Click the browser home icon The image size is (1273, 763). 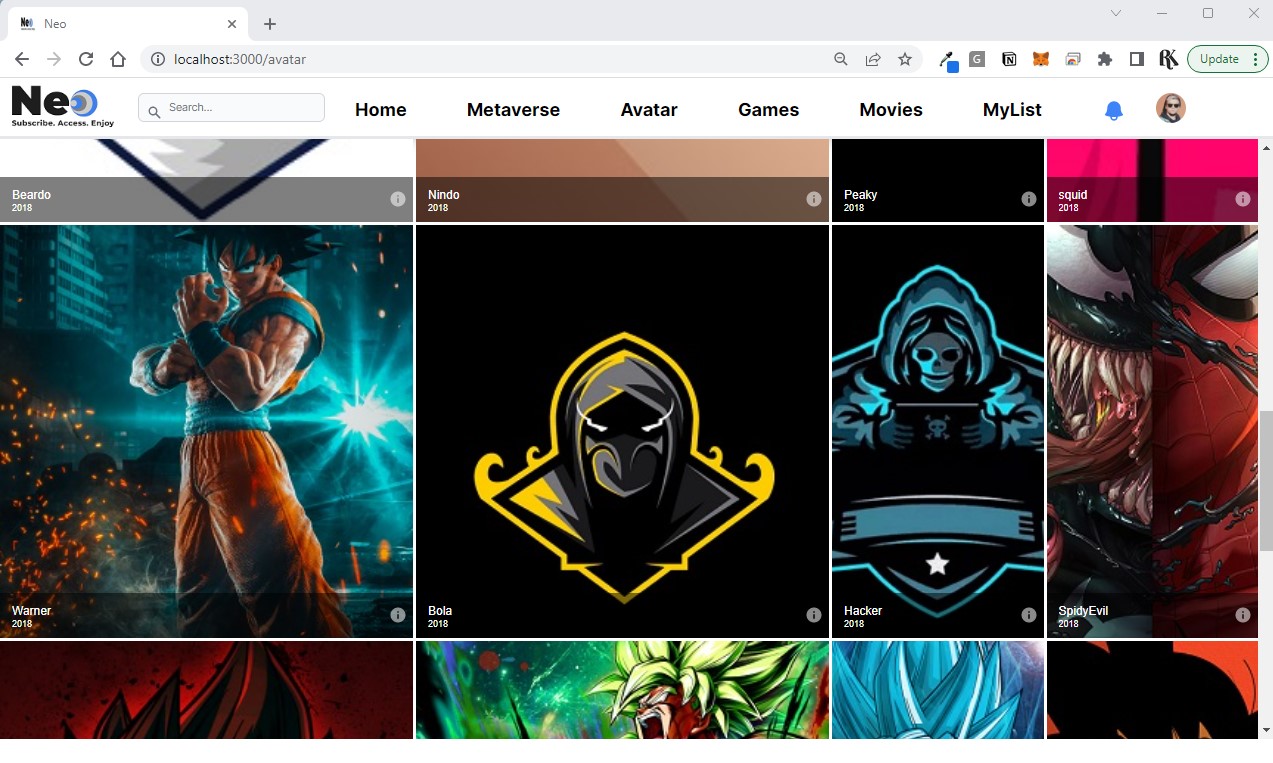click(118, 59)
